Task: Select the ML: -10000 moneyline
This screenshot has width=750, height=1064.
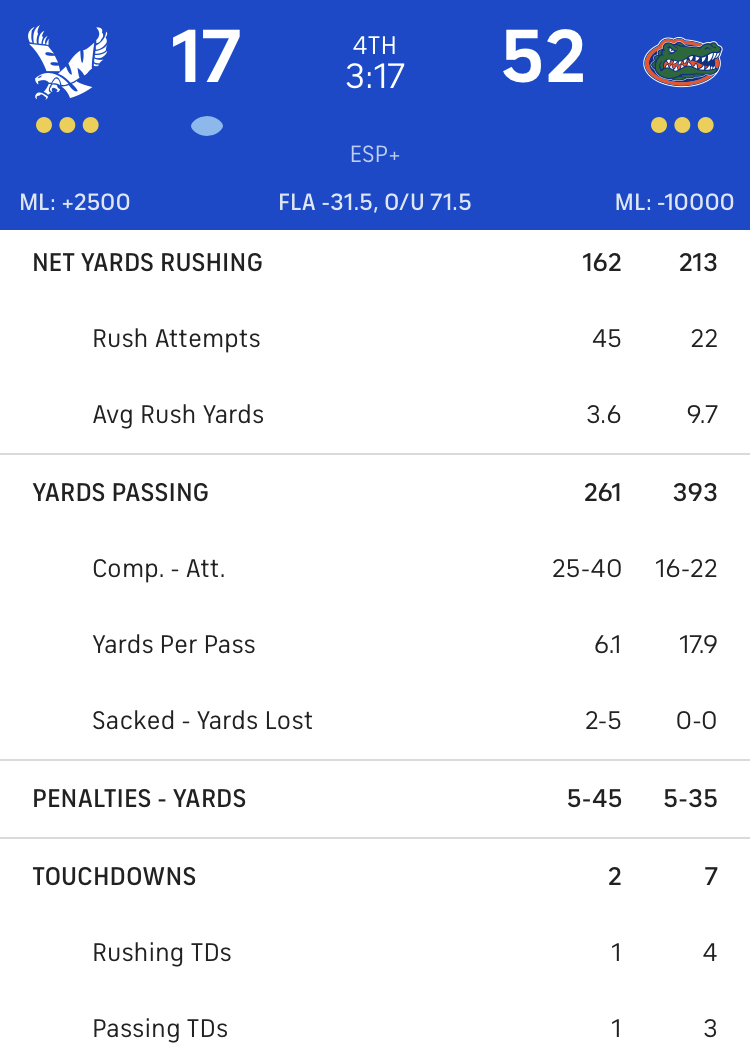Action: tap(674, 202)
